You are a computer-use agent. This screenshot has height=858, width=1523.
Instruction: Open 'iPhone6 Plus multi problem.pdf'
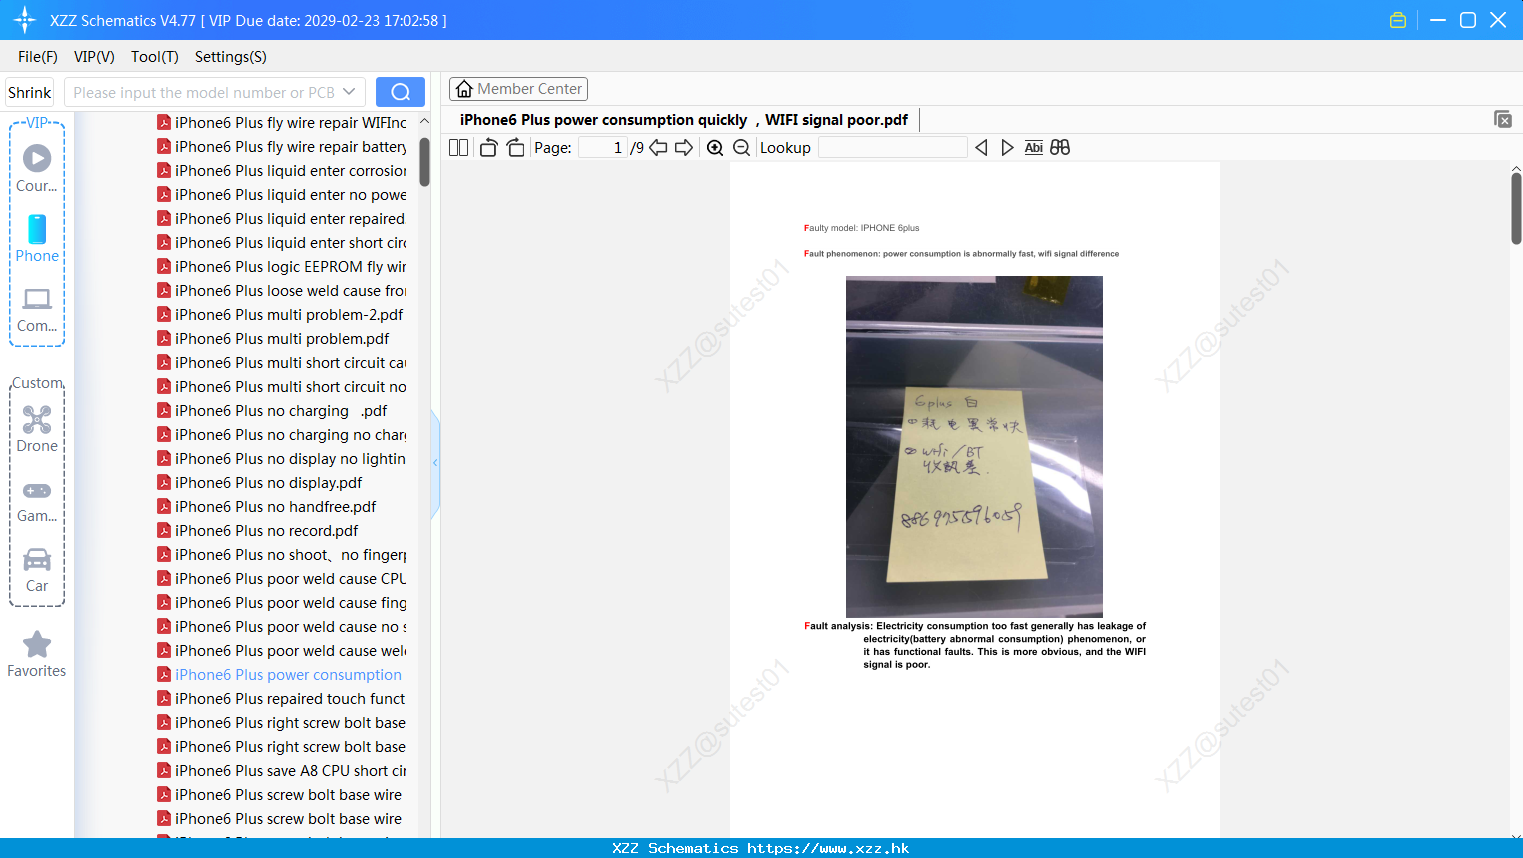(x=273, y=339)
